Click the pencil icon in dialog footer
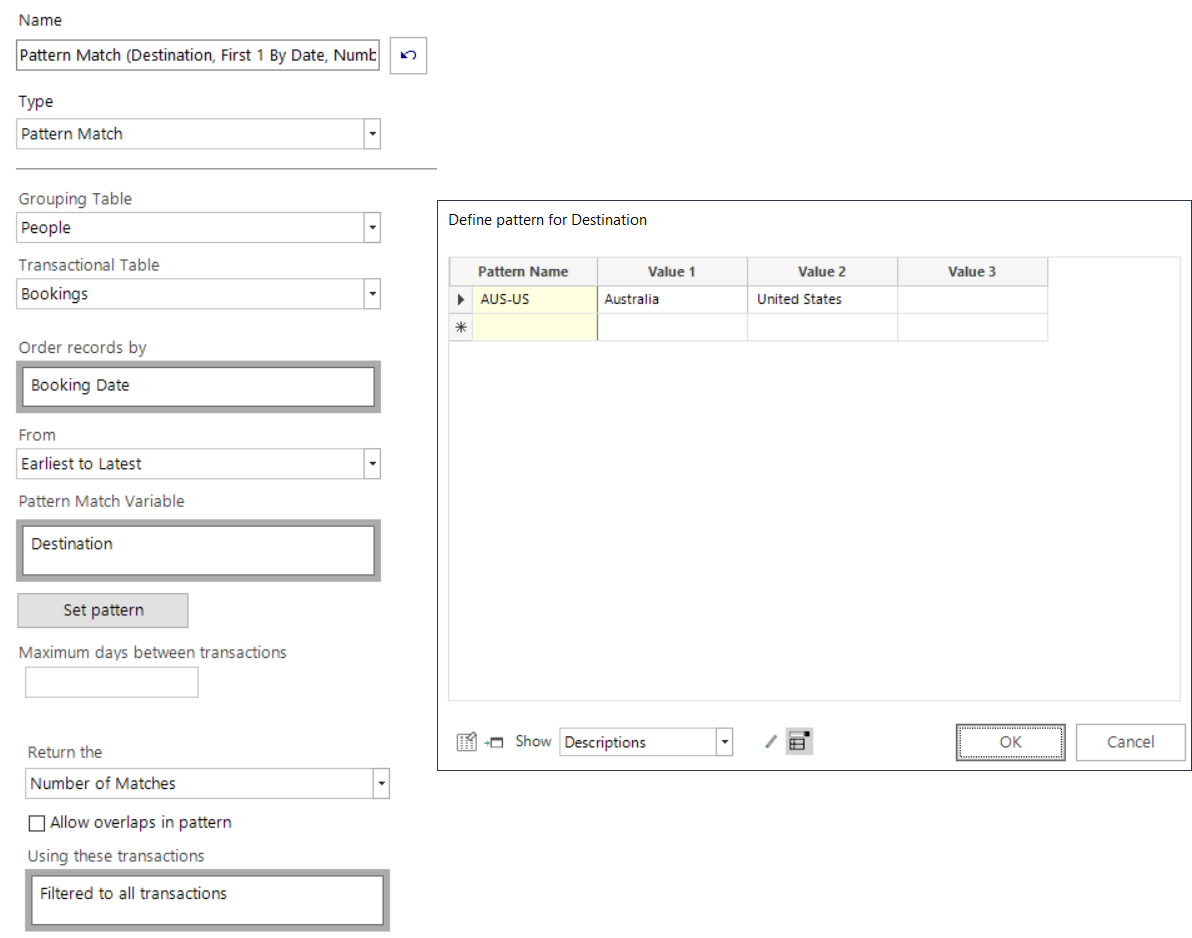 pyautogui.click(x=771, y=742)
